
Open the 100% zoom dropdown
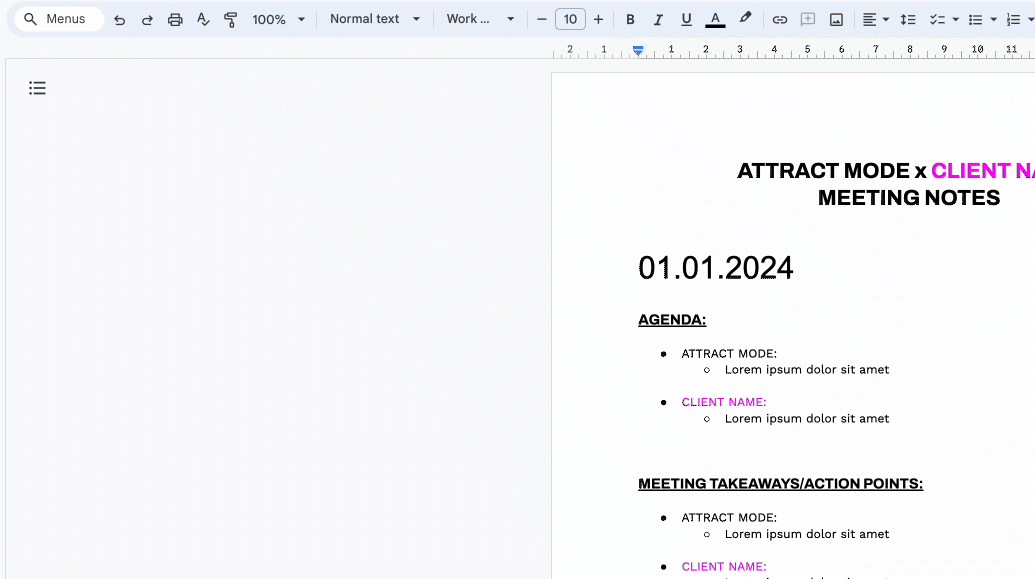pos(279,19)
